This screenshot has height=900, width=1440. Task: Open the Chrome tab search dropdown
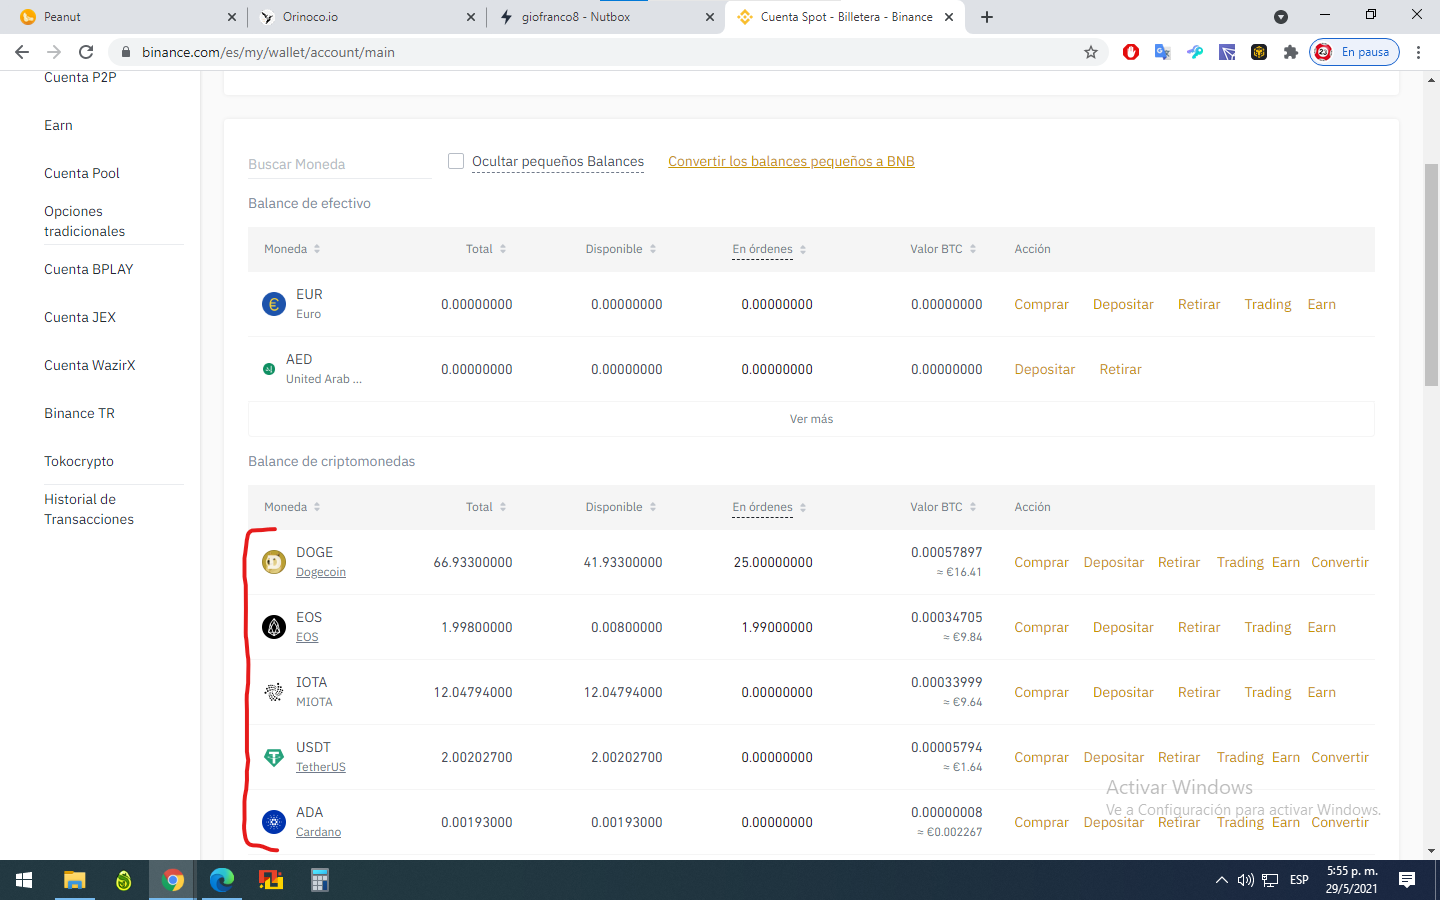(x=1281, y=17)
